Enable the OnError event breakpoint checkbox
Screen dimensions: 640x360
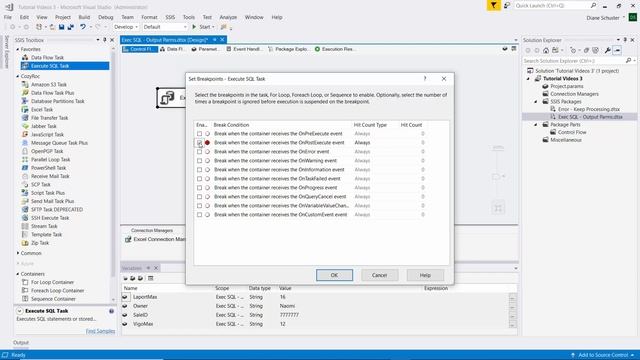coord(199,152)
